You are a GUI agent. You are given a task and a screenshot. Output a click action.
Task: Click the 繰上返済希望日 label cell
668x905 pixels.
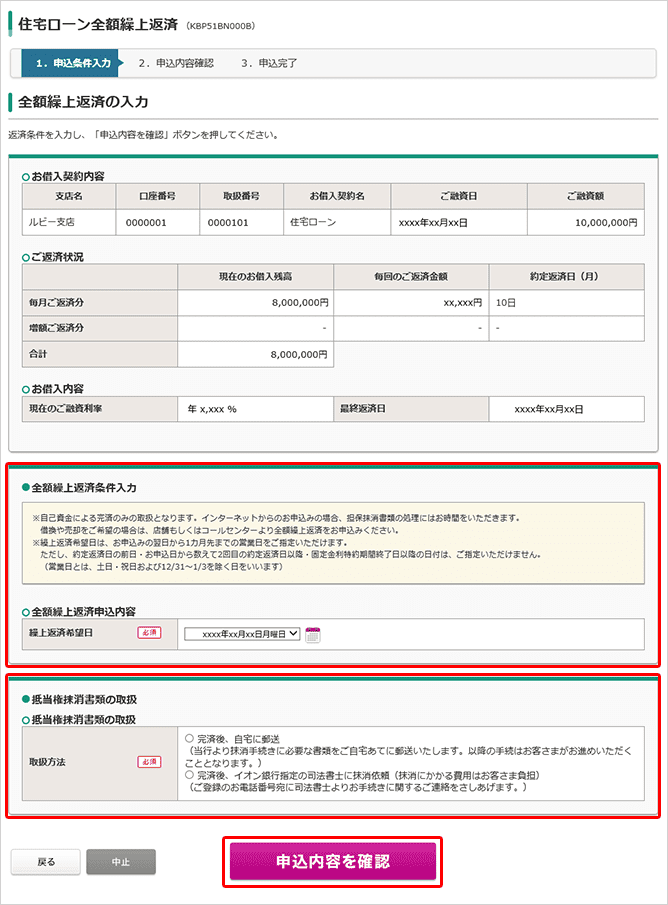coord(100,634)
